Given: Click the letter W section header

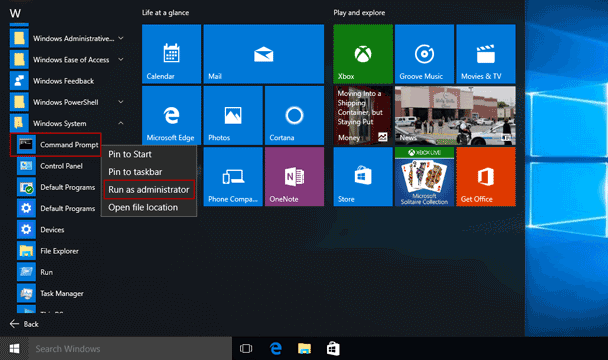Looking at the screenshot, I should [x=15, y=14].
